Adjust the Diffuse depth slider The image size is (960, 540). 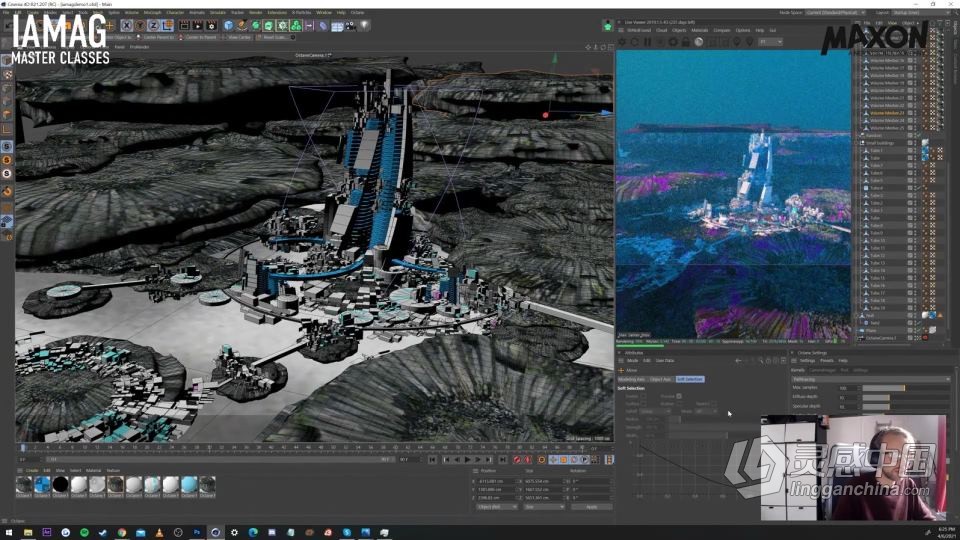[906, 397]
